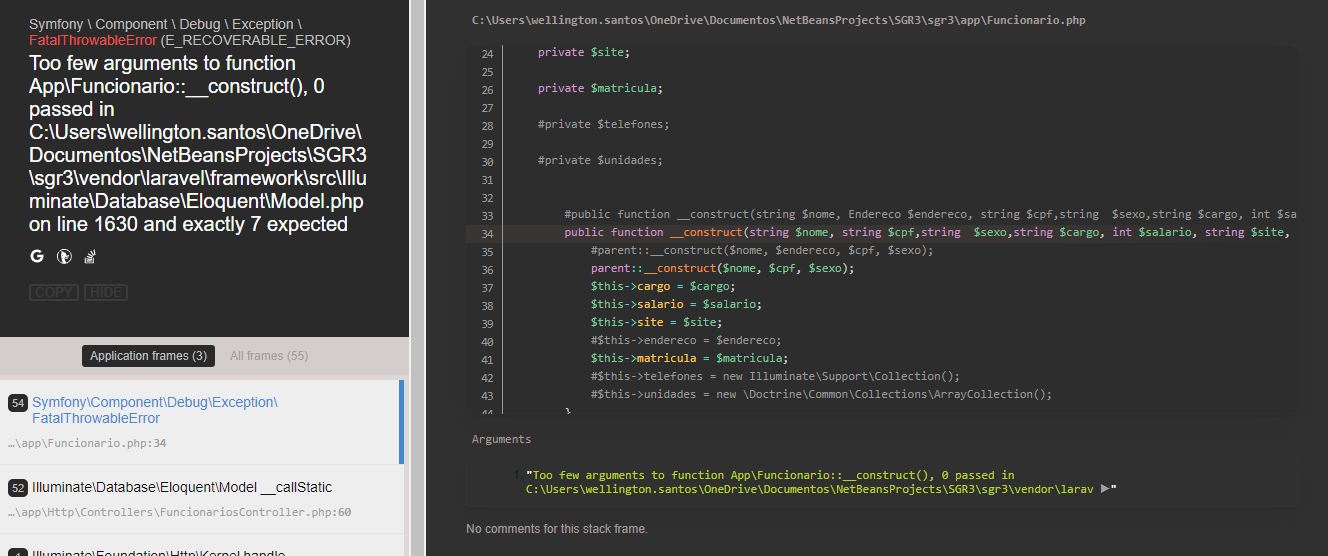Click '#private $unidades;' on line 30
1328x556 pixels.
tap(600, 161)
